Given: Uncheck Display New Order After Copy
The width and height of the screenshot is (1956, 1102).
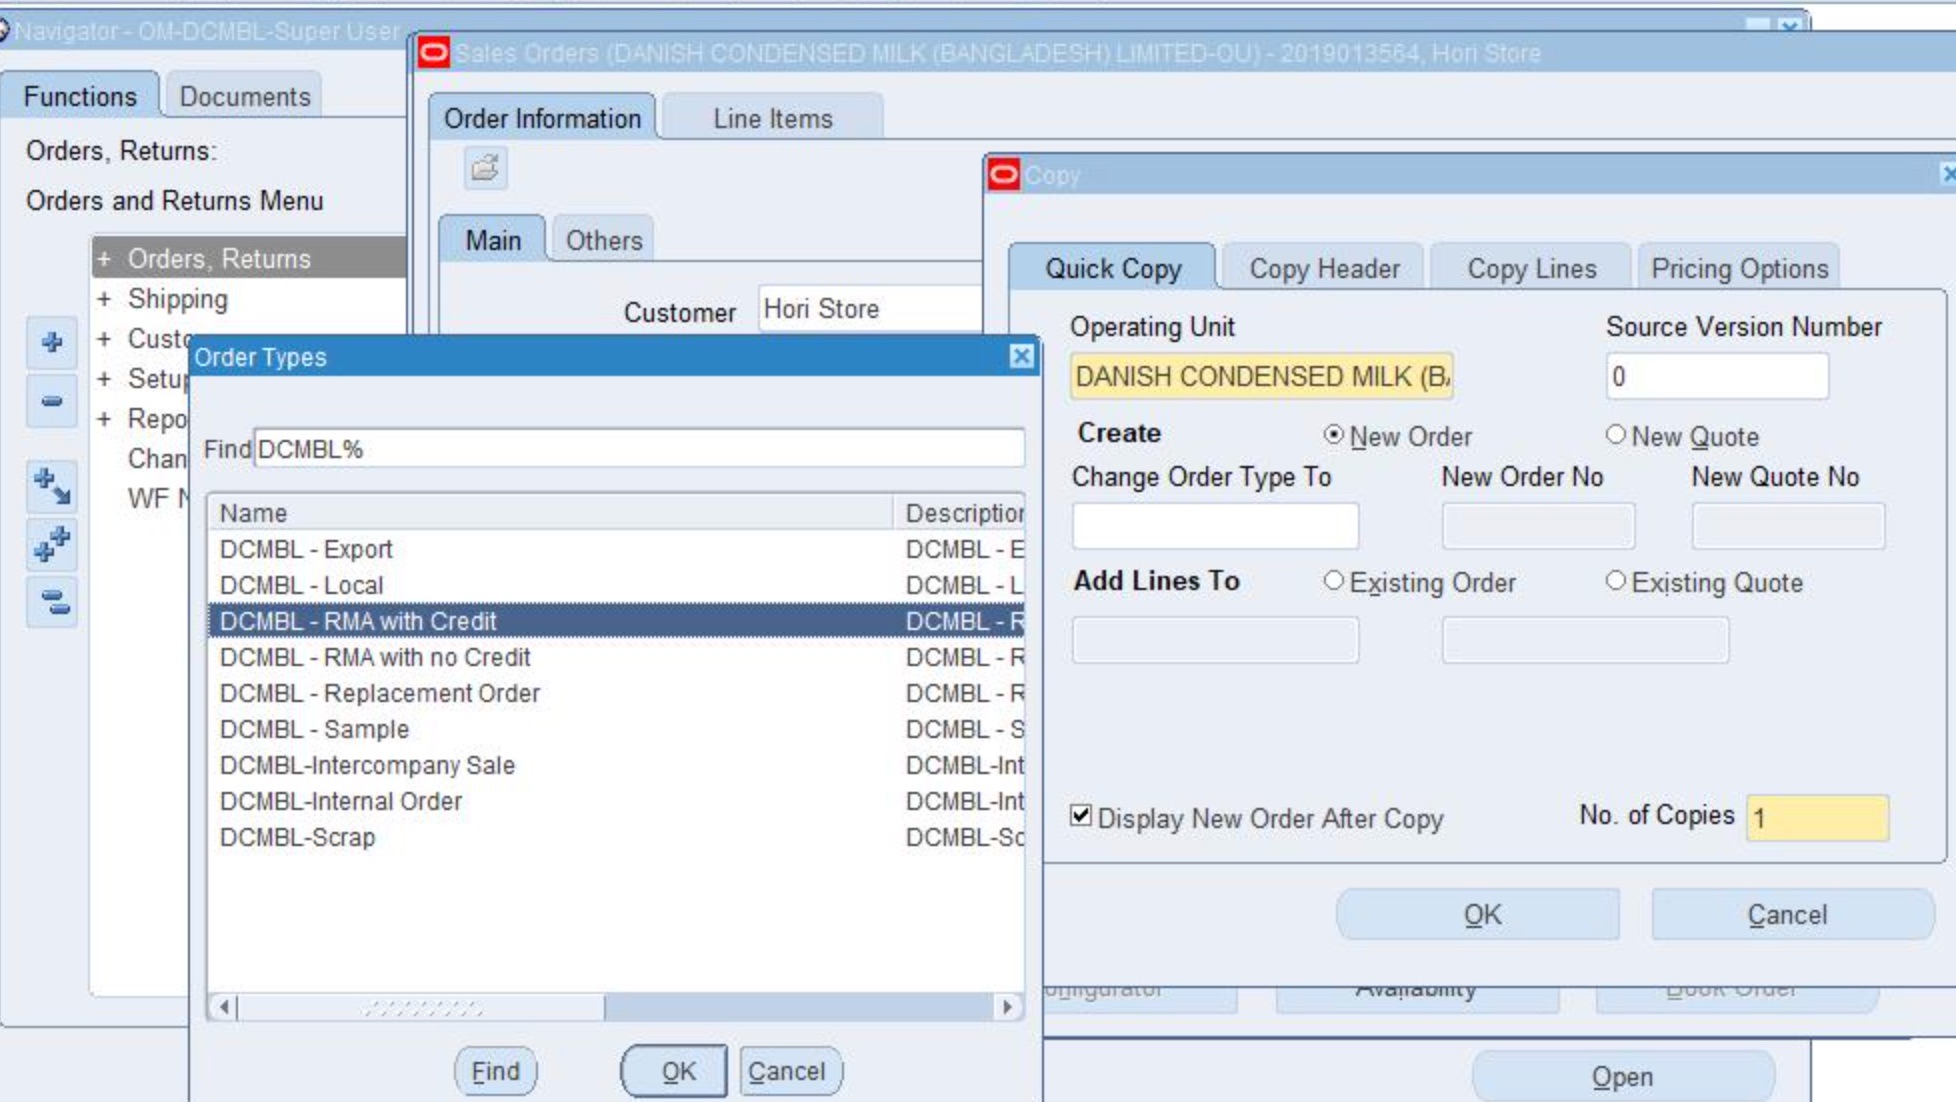Looking at the screenshot, I should pos(1081,816).
